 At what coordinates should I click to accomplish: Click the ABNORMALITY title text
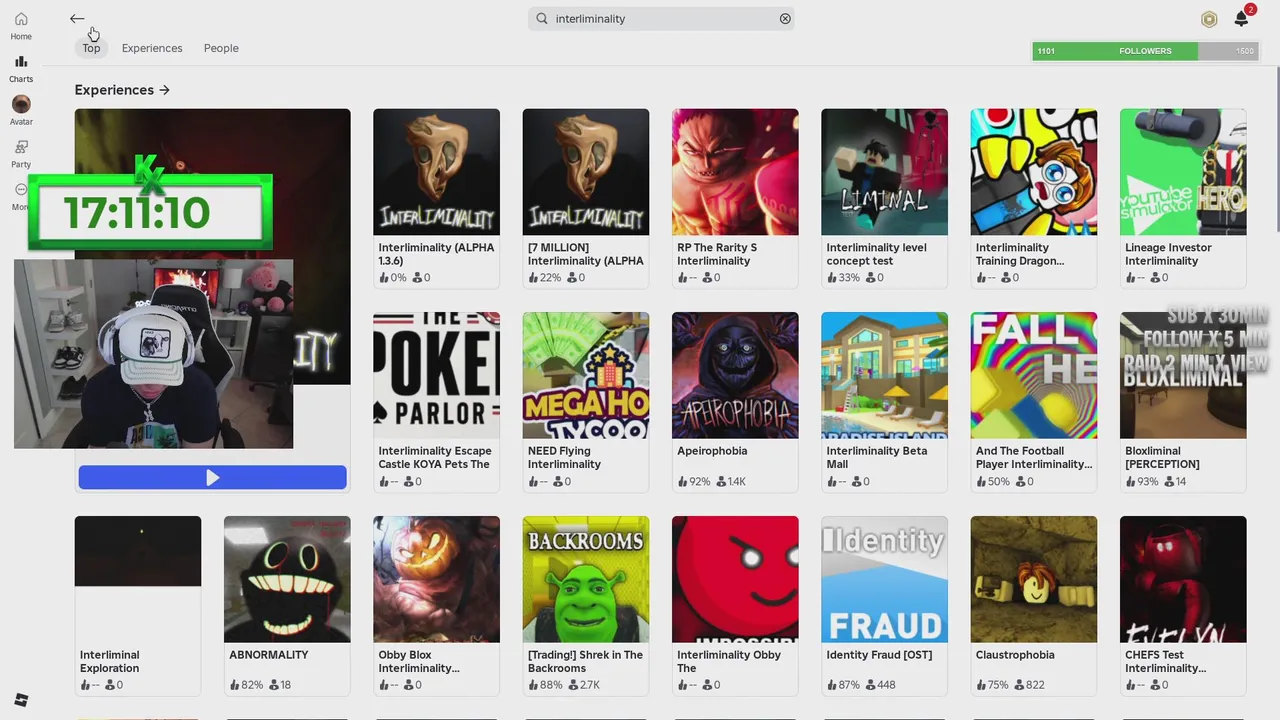click(x=269, y=655)
